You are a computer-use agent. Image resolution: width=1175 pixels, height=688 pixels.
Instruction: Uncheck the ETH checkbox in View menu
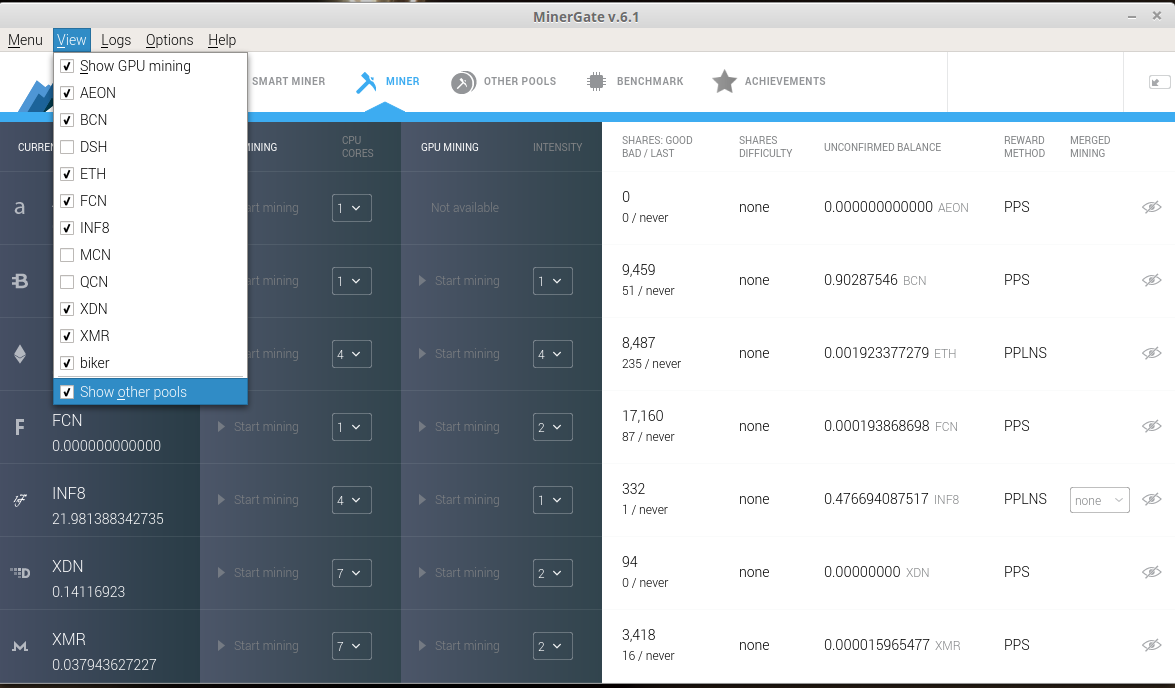[x=67, y=174]
